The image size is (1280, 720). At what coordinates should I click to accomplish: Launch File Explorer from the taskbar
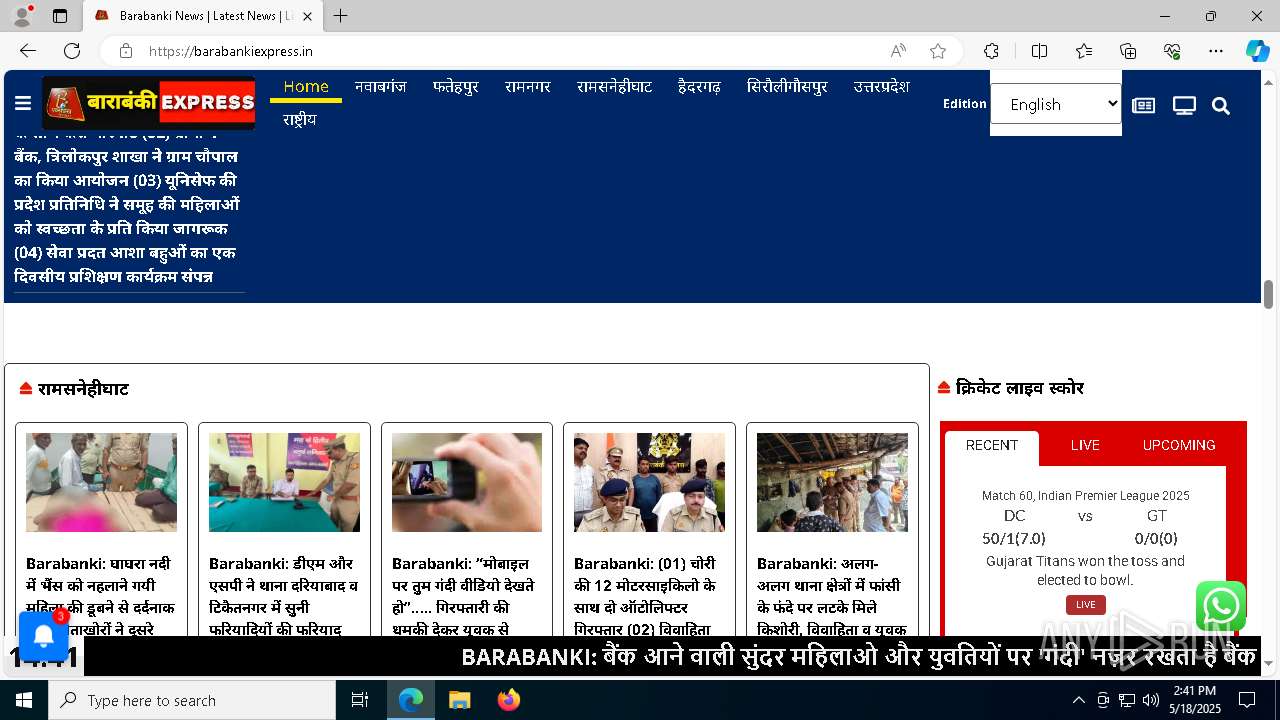[x=459, y=700]
